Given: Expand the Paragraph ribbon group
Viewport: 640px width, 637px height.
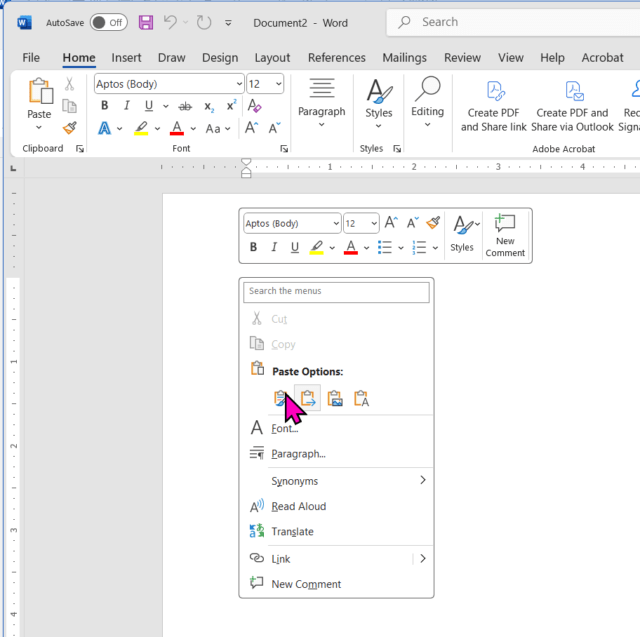Looking at the screenshot, I should [x=322, y=102].
